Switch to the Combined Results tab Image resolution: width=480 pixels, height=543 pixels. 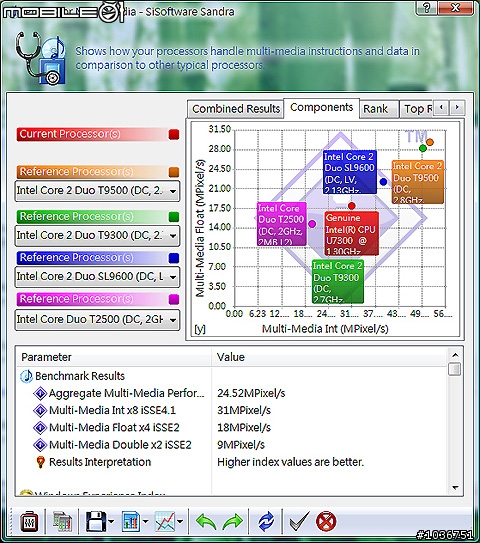click(236, 109)
